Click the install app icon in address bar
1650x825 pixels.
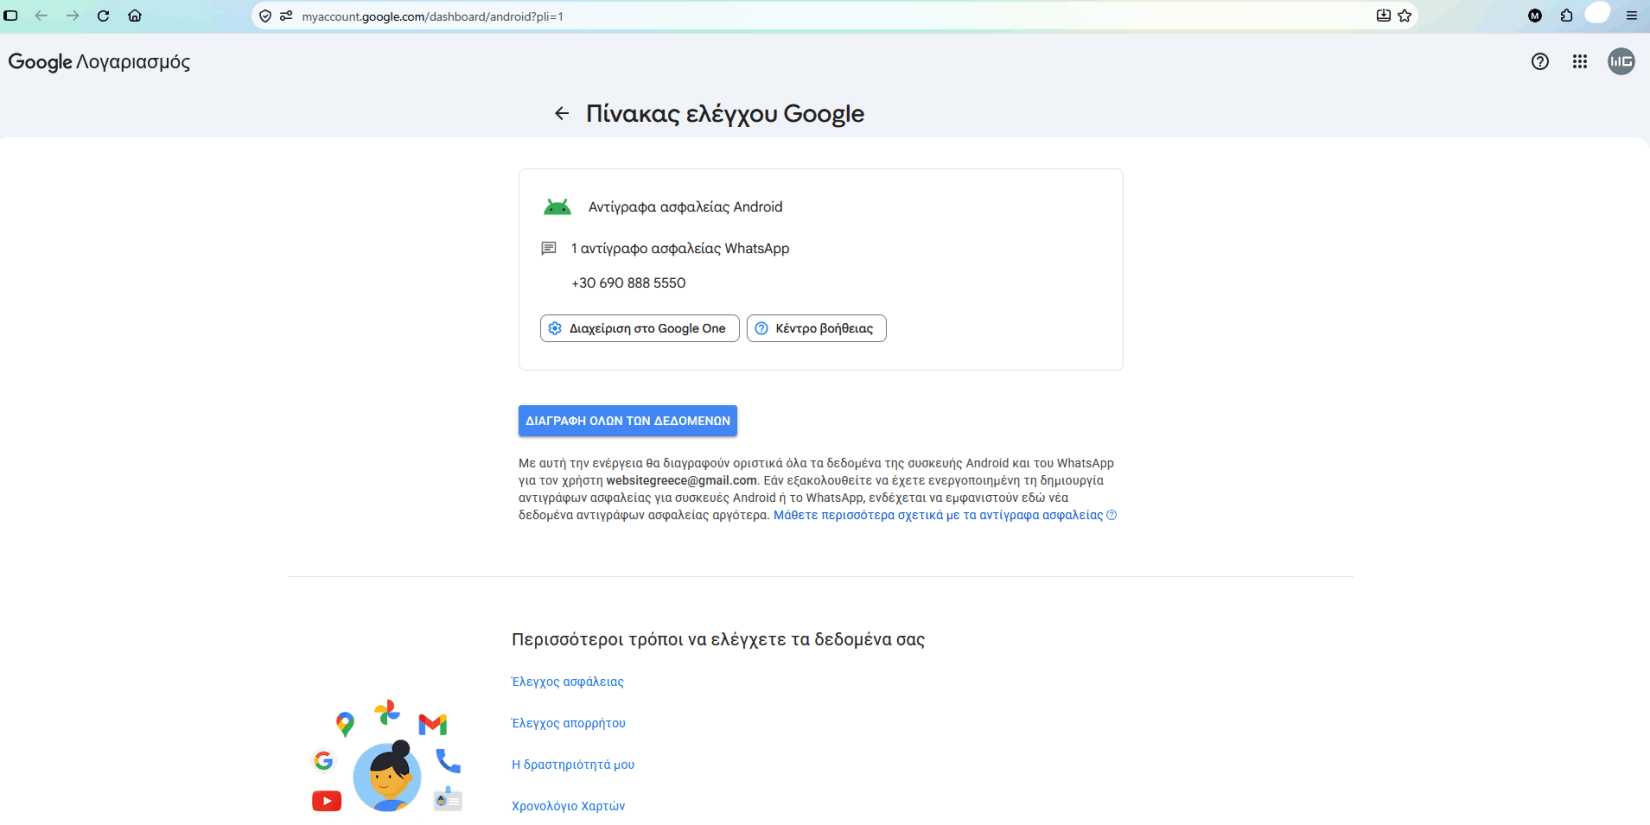click(x=1384, y=16)
